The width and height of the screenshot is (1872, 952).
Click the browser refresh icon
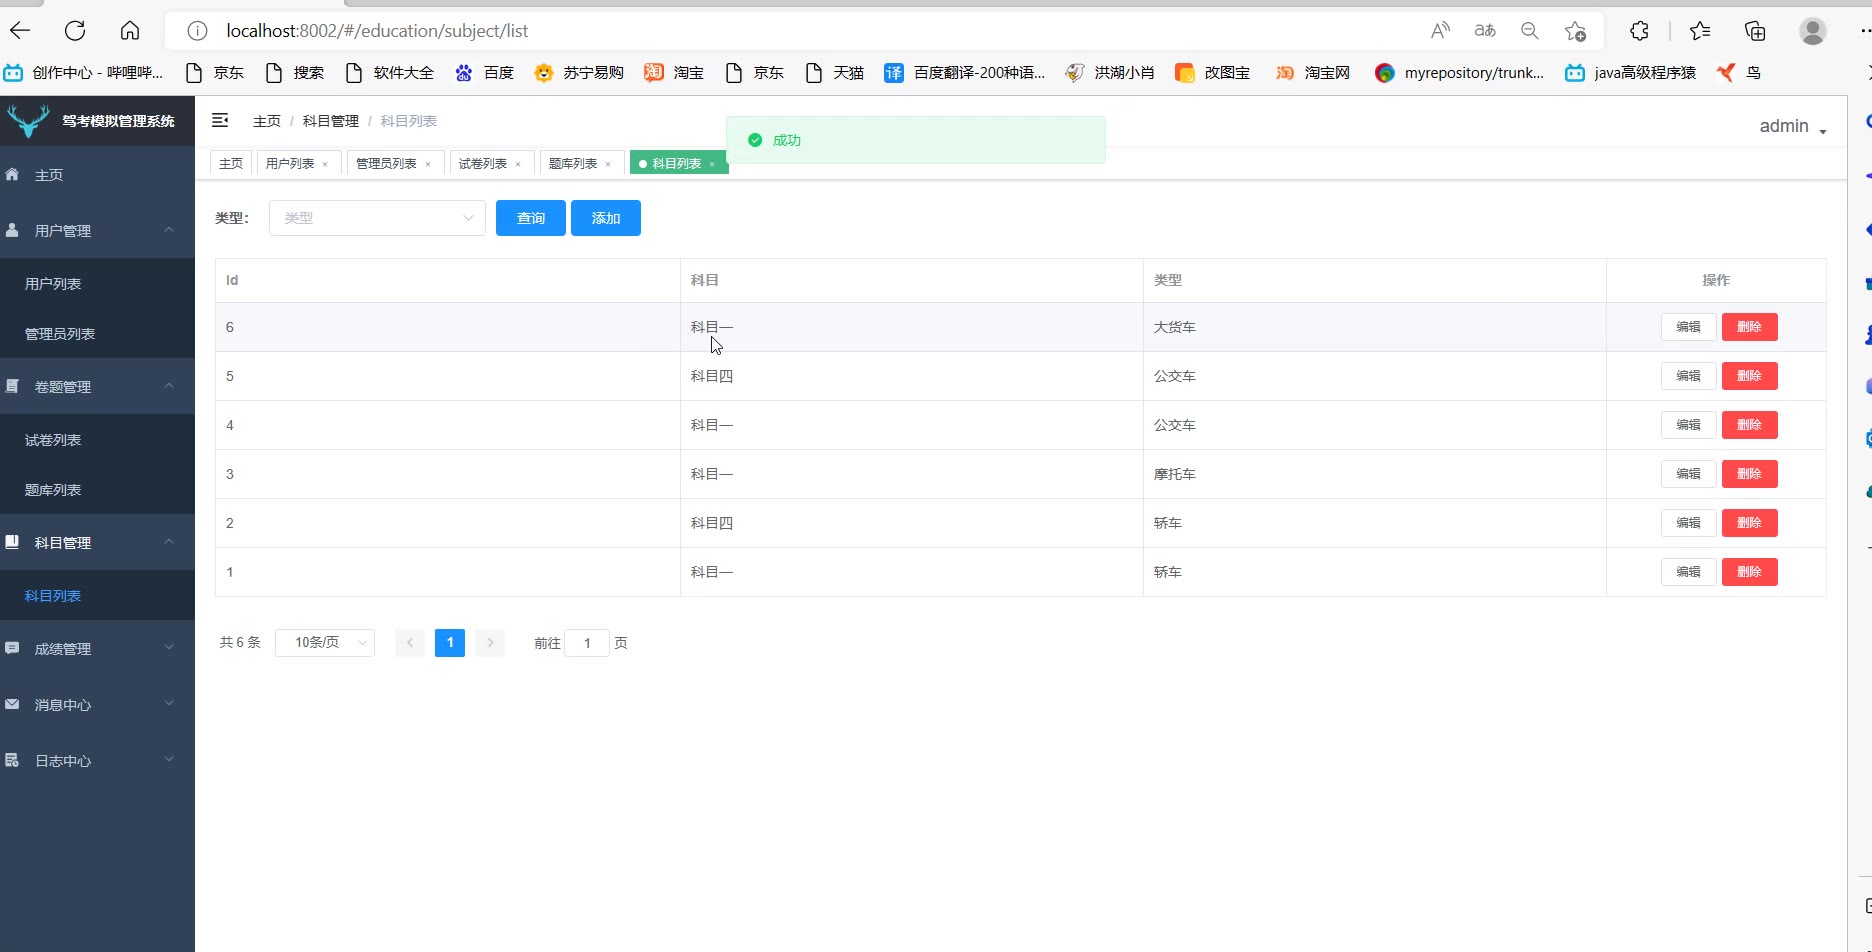pos(75,31)
